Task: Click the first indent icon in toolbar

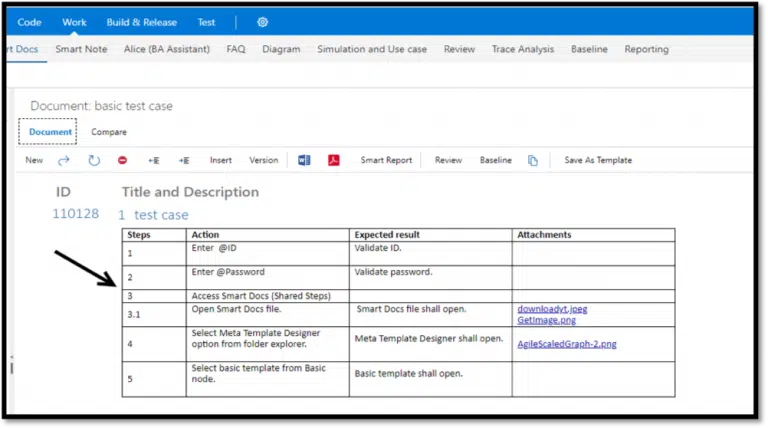Action: [154, 160]
